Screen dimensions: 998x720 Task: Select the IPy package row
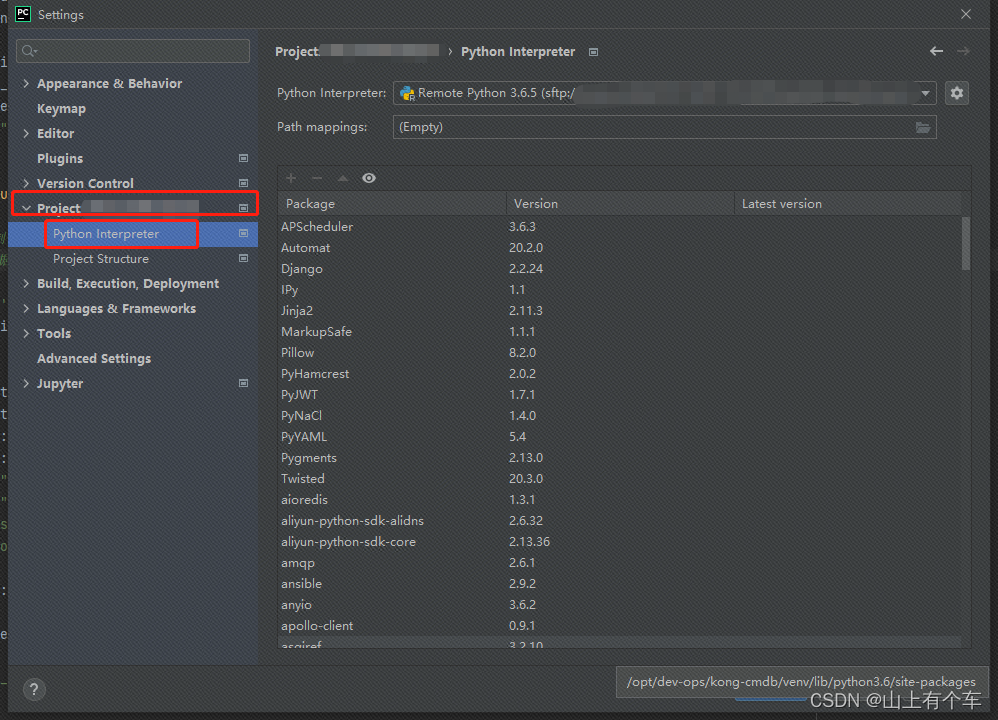[620, 290]
